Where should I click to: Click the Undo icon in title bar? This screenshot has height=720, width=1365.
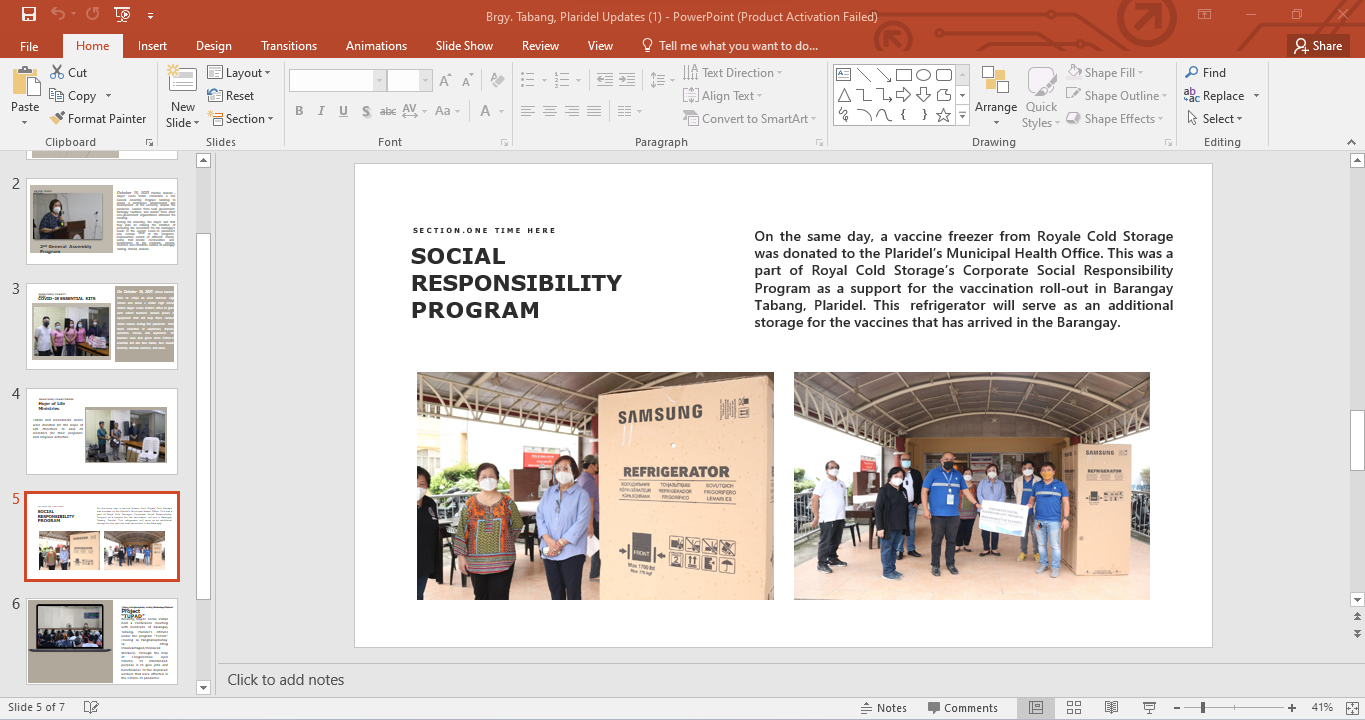point(58,15)
